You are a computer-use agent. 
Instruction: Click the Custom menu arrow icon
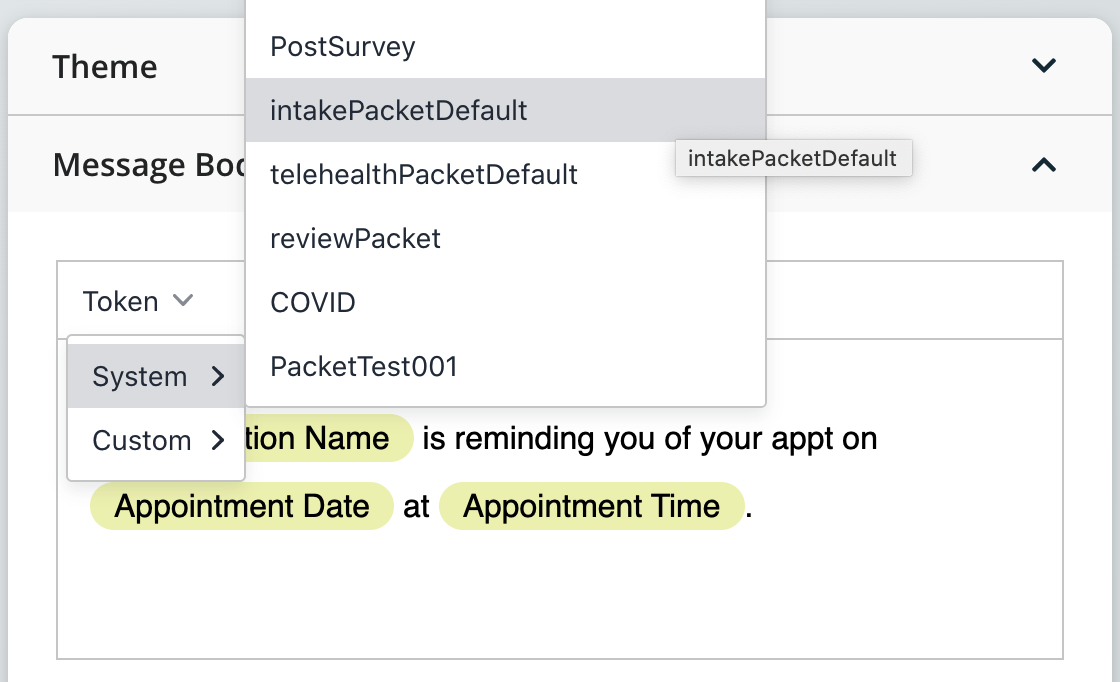coord(218,441)
